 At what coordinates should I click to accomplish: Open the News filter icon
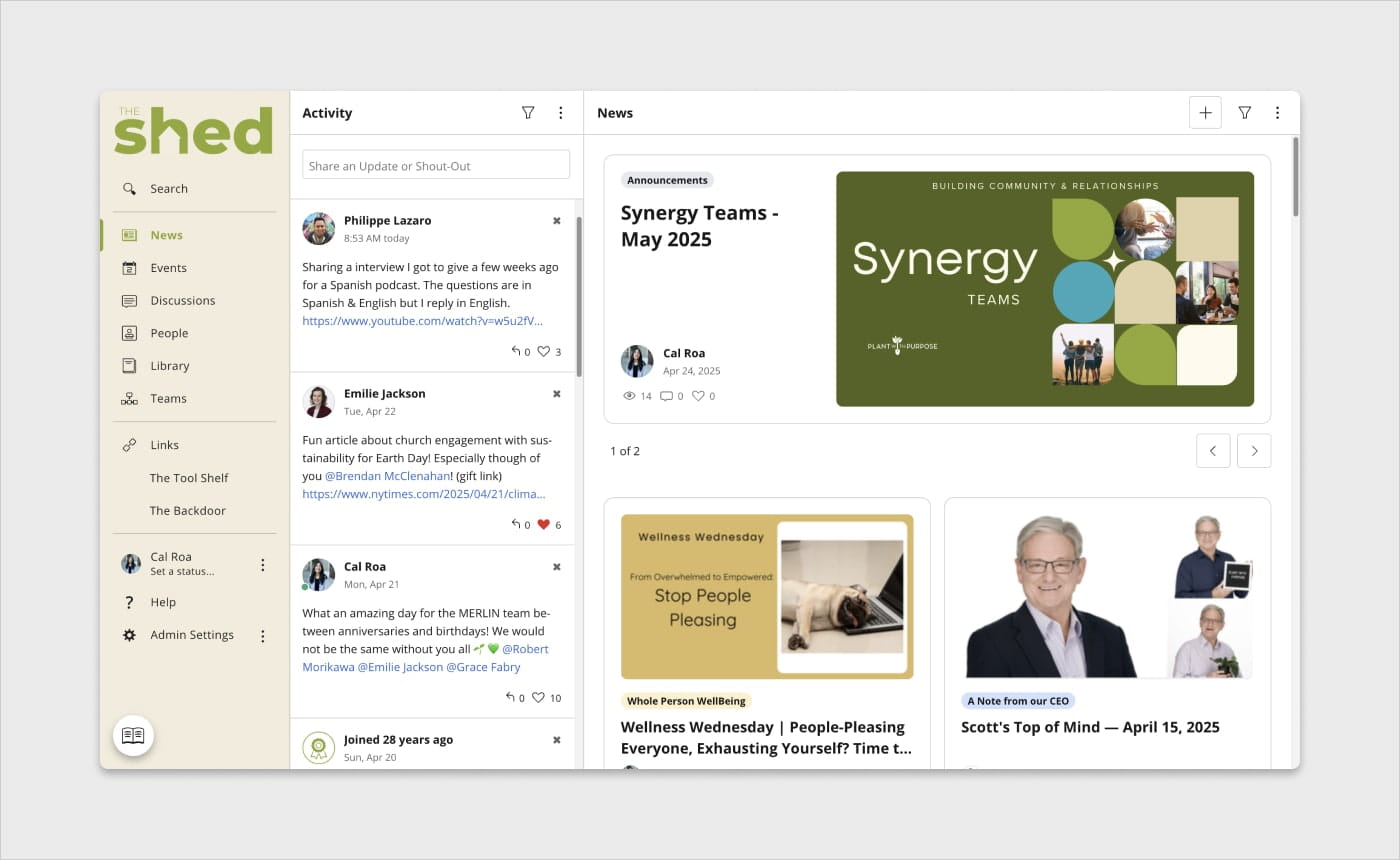pos(1245,113)
